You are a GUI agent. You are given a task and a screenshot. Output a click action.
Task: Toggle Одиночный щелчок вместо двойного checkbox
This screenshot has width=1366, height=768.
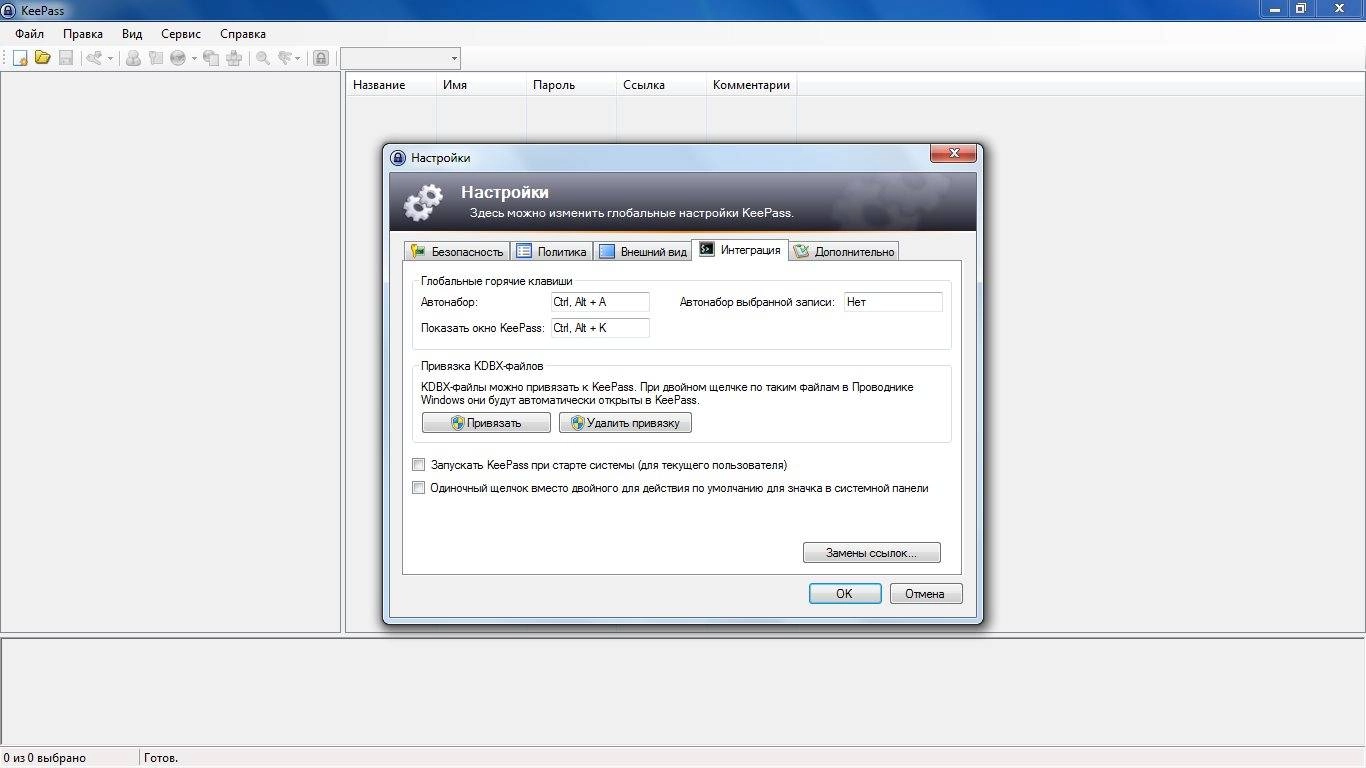[x=419, y=488]
